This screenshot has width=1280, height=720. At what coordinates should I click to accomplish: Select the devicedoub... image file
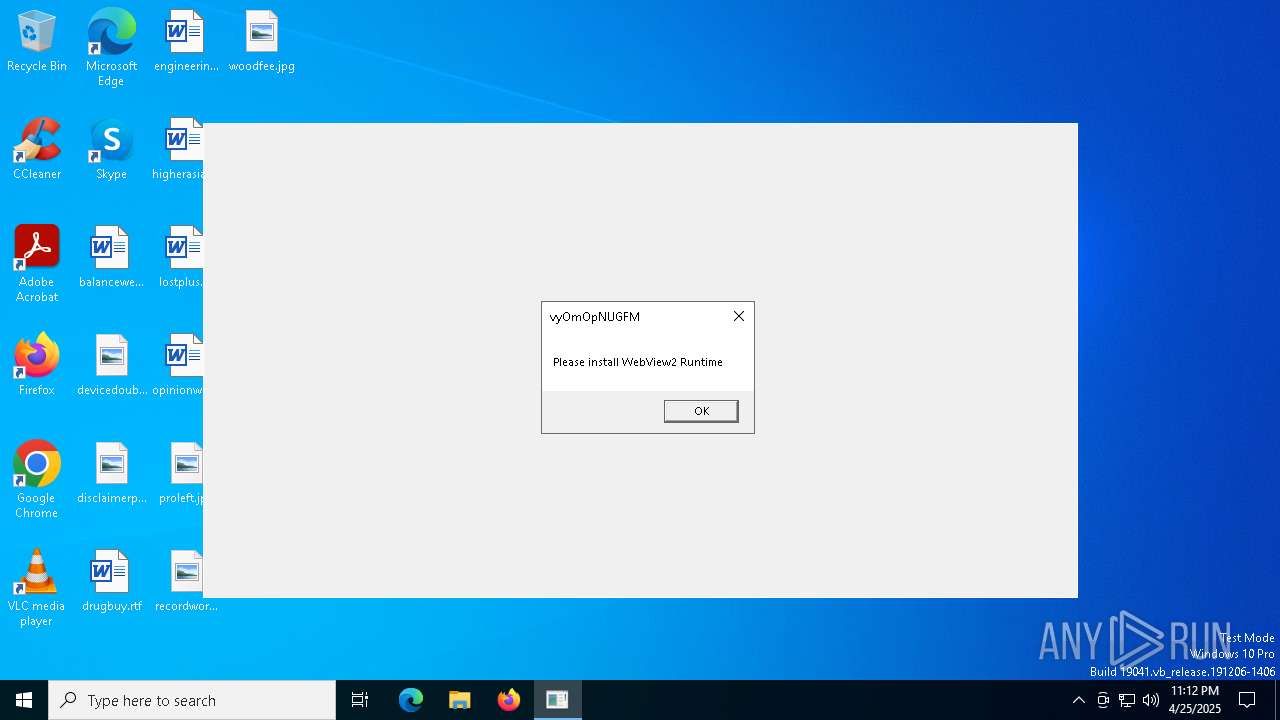[111, 366]
